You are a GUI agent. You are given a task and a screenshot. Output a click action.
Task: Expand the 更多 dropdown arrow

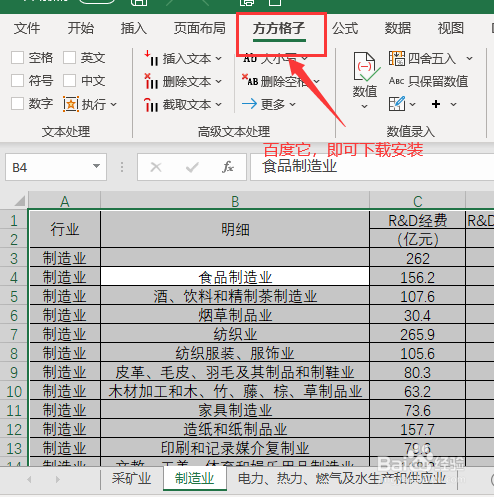pyautogui.click(x=292, y=105)
